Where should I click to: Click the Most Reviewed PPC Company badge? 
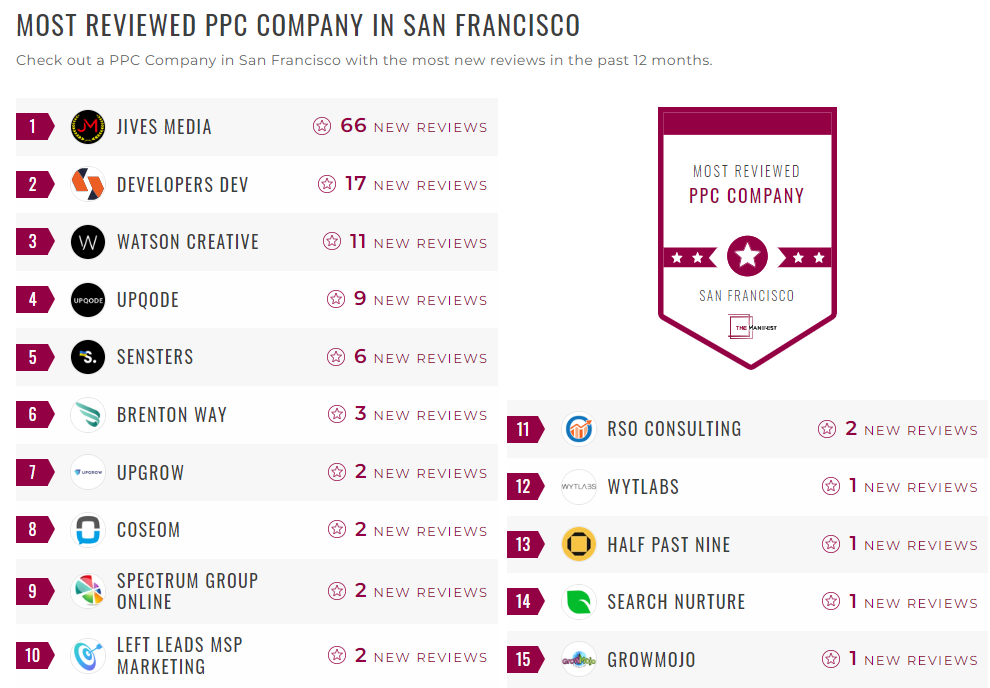click(746, 235)
